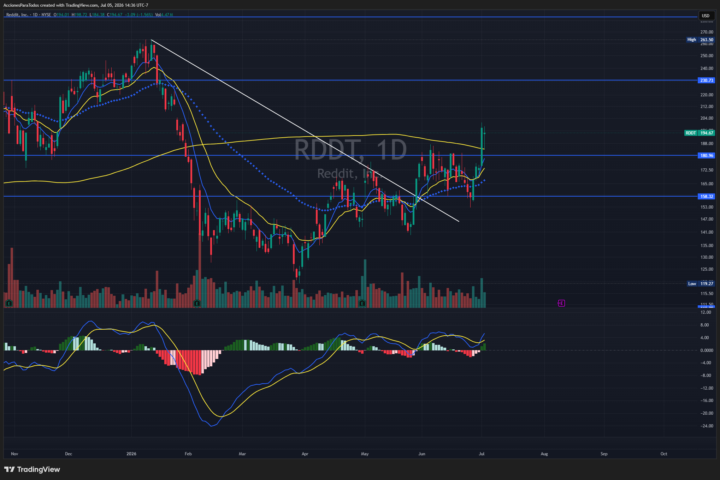
Task: Click the Feb label on the time axis
Action: point(188,454)
